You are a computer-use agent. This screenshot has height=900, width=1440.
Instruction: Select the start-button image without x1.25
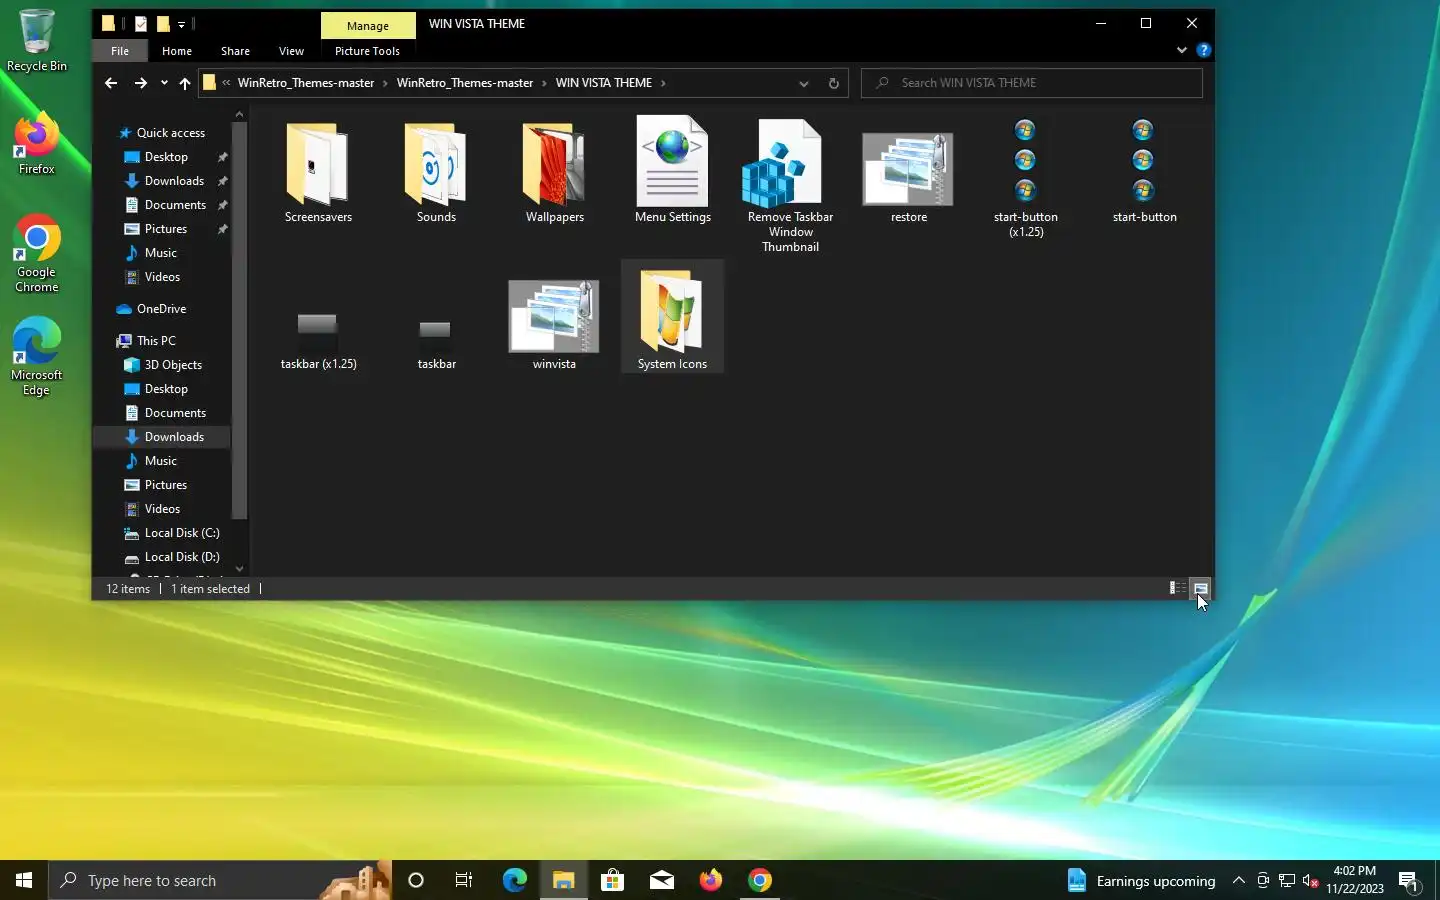[x=1144, y=172]
